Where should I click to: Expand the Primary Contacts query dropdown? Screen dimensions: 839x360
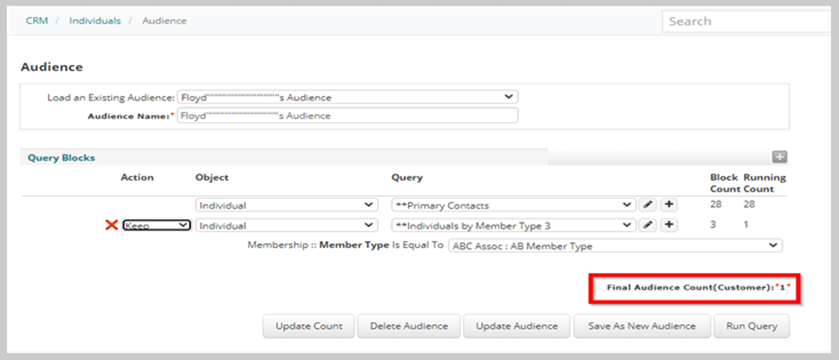click(514, 205)
